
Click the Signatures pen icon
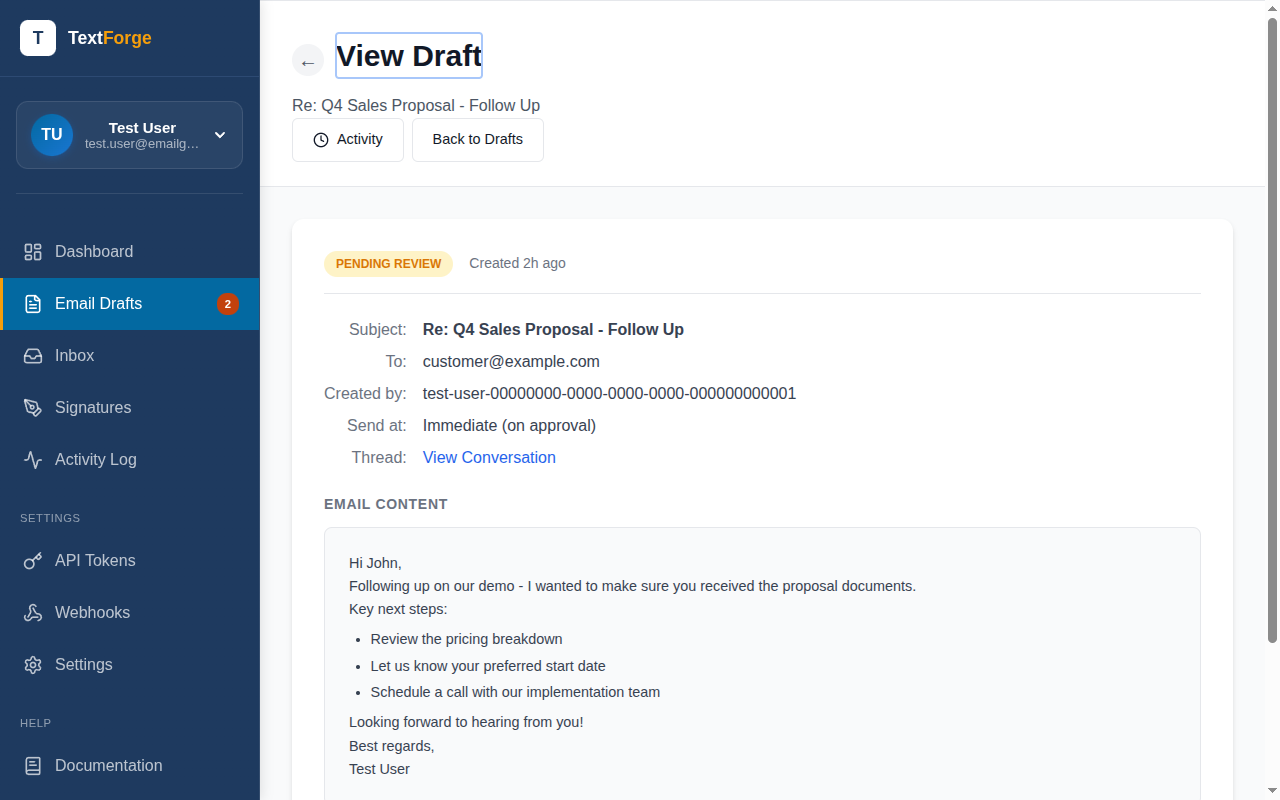coord(33,408)
